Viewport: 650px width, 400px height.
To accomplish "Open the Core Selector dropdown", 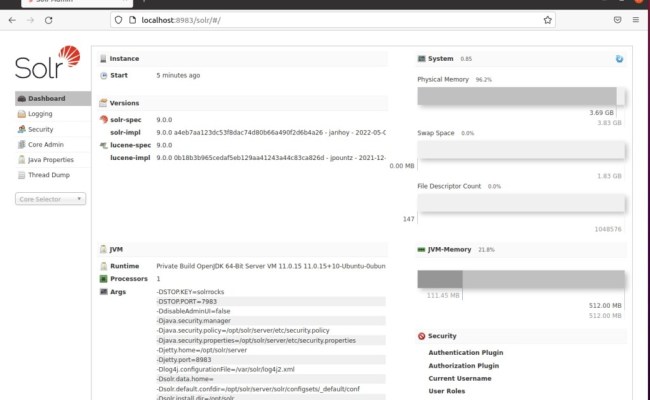I will (x=51, y=199).
